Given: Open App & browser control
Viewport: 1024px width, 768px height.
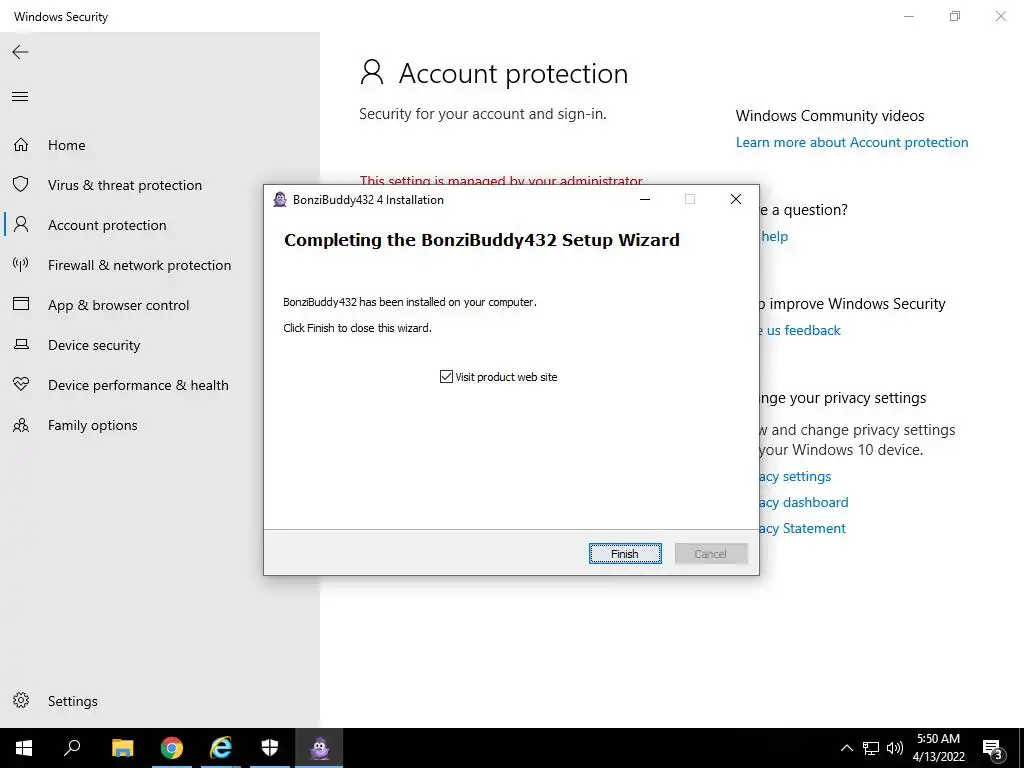Looking at the screenshot, I should point(118,305).
